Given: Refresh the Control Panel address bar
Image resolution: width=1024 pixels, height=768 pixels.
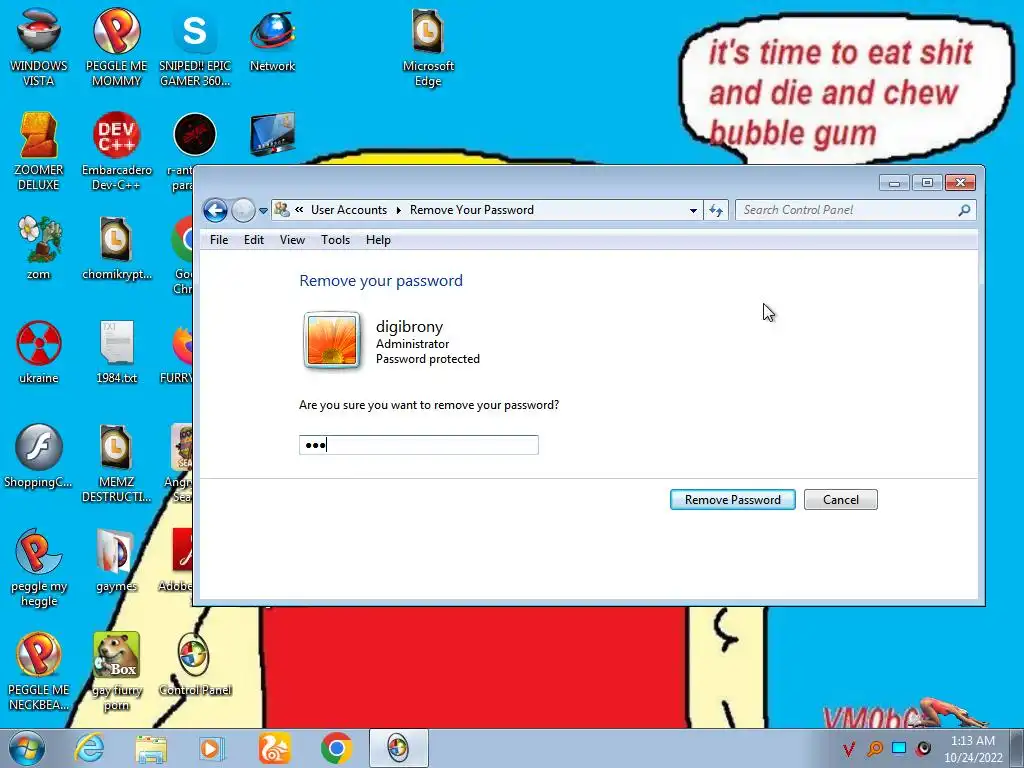Looking at the screenshot, I should [x=716, y=210].
